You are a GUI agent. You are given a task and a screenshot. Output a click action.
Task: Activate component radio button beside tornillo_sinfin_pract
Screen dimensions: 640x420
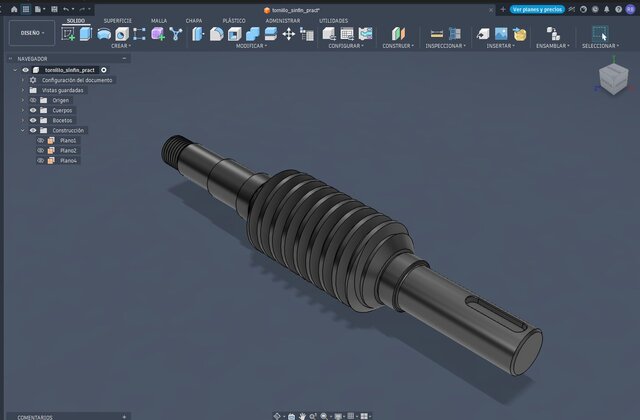coord(104,70)
